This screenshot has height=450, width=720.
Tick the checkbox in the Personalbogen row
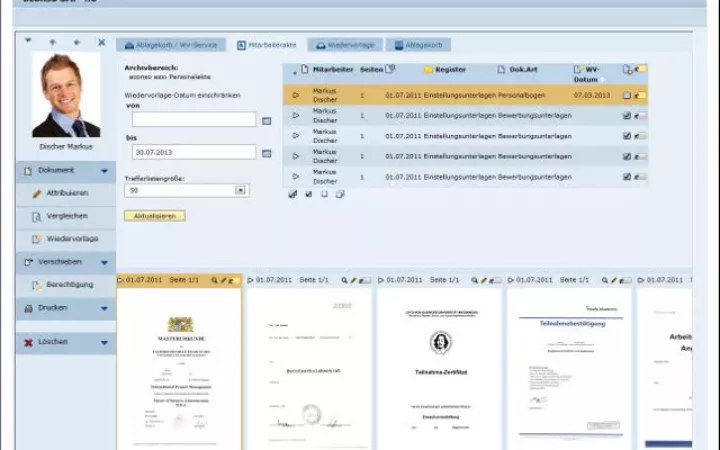[627, 96]
